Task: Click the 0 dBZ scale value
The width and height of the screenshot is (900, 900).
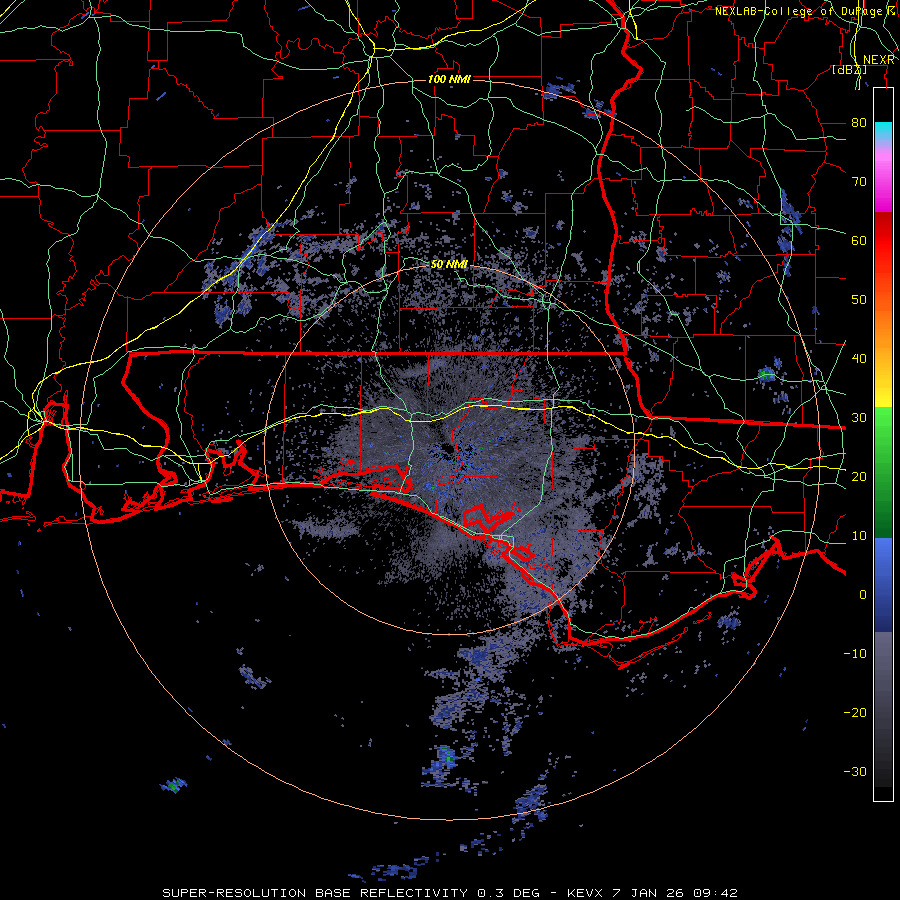Action: pos(863,595)
